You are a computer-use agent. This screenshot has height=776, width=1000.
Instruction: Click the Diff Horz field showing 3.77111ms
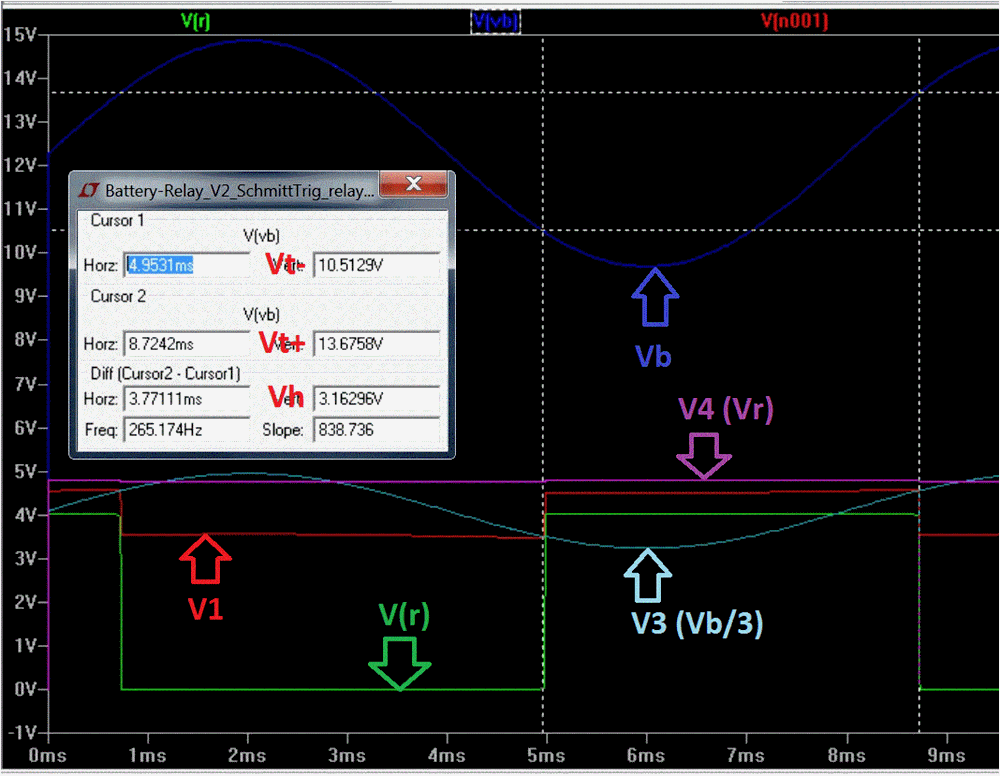tap(186, 399)
